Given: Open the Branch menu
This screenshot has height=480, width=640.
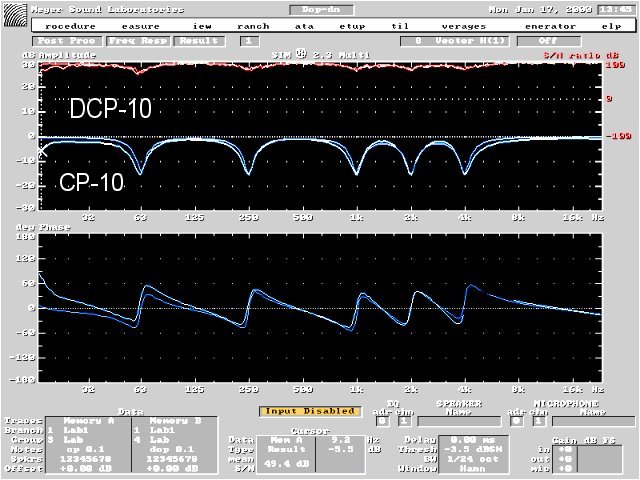Looking at the screenshot, I should click(253, 26).
